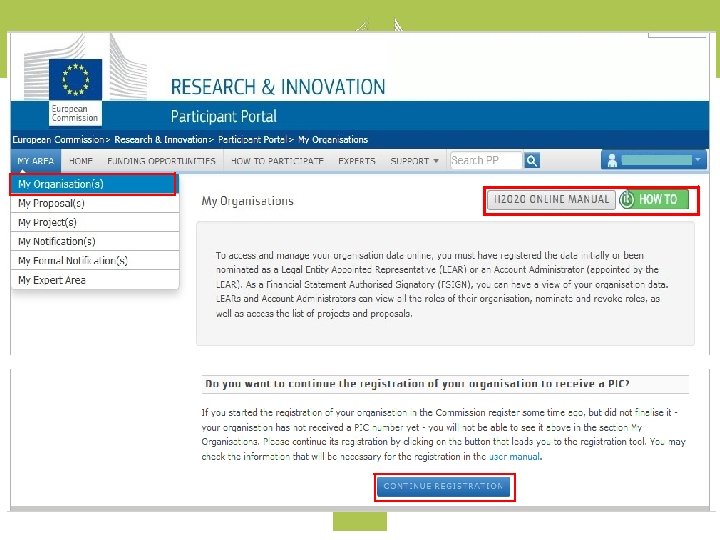The width and height of the screenshot is (720, 540).
Task: Focus the Search PP input field
Action: [486, 161]
